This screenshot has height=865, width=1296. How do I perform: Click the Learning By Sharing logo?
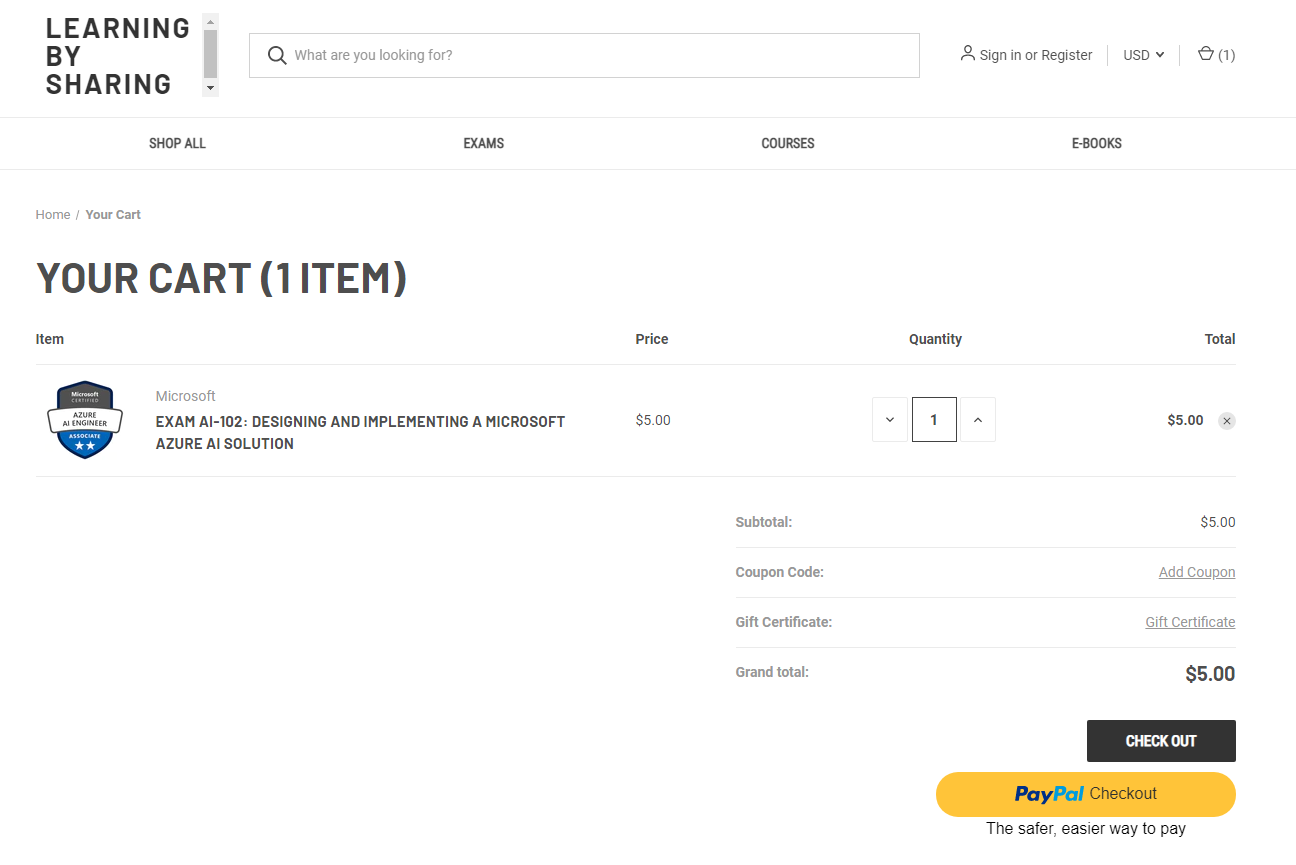[x=118, y=56]
